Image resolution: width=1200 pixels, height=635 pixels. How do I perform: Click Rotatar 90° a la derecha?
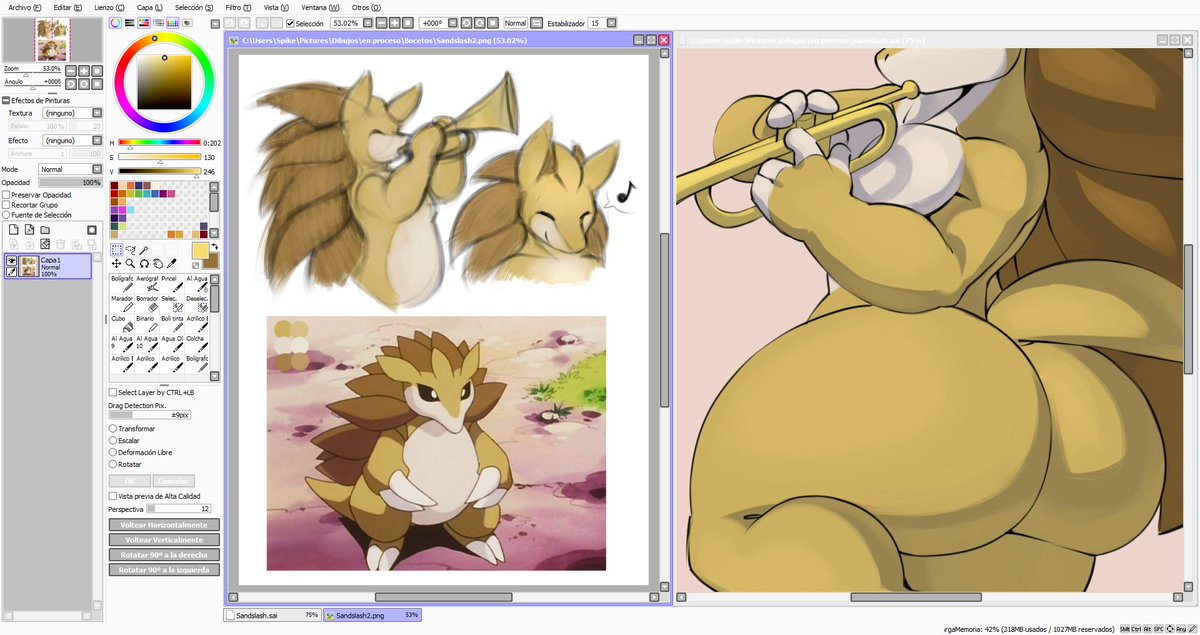click(164, 555)
